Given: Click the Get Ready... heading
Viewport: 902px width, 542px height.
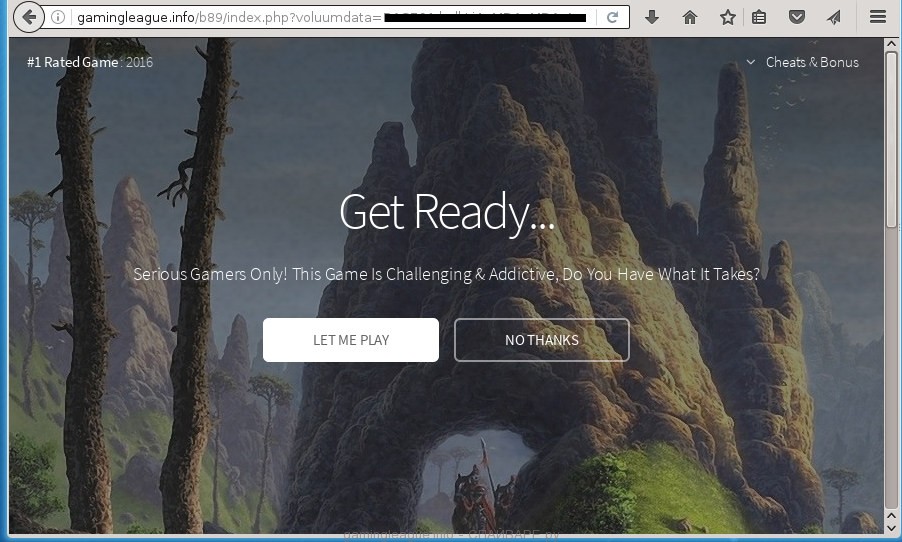Looking at the screenshot, I should 447,213.
